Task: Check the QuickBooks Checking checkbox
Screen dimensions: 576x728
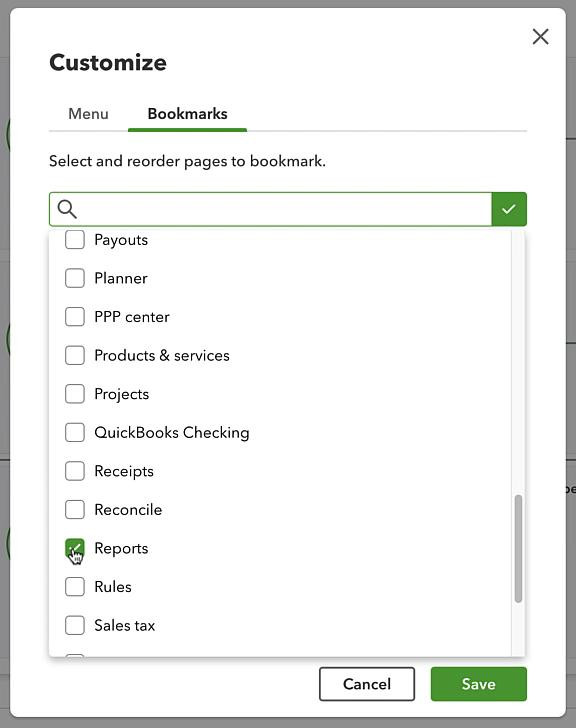Action: point(75,433)
